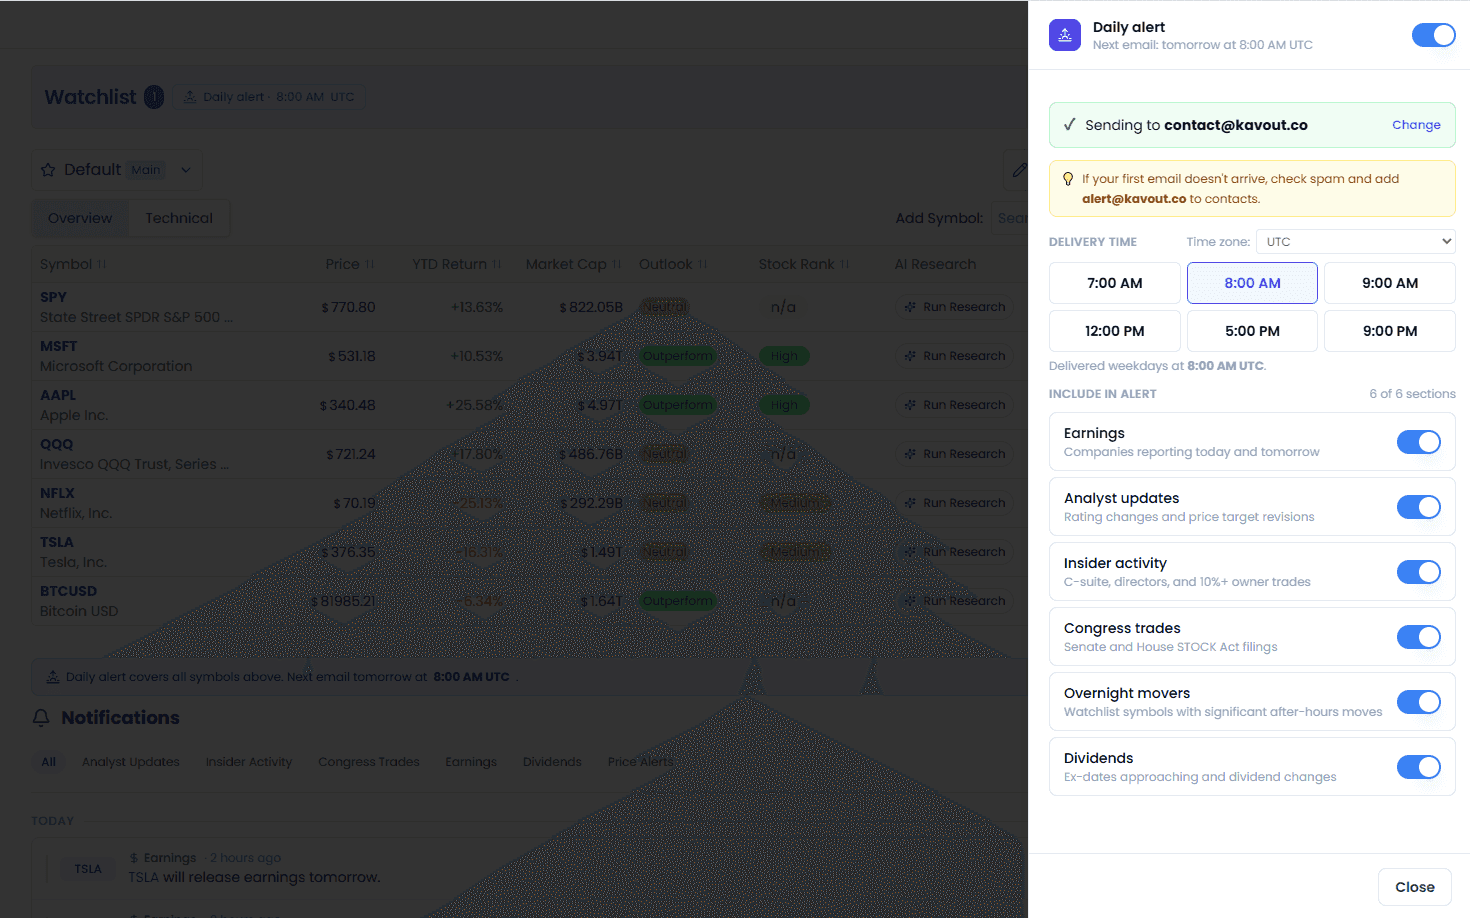
Task: Click the lightbulb tip icon in spam notice
Action: pos(1068,179)
